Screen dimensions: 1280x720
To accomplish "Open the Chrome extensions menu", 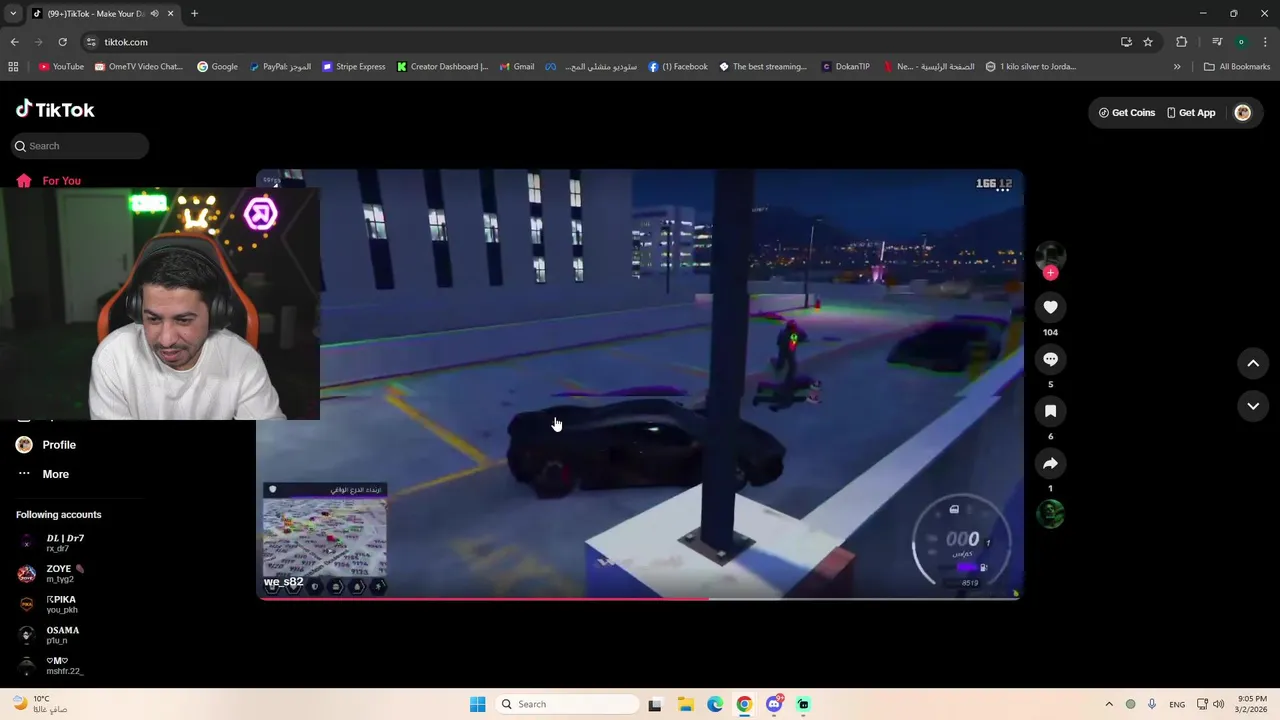I will (1182, 42).
